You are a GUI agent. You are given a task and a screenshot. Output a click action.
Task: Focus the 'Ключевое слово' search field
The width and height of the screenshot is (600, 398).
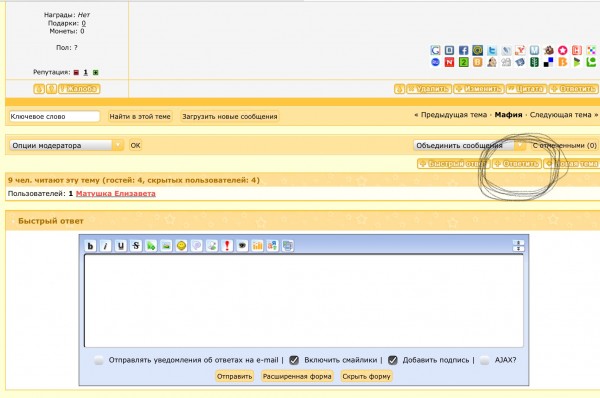click(54, 116)
